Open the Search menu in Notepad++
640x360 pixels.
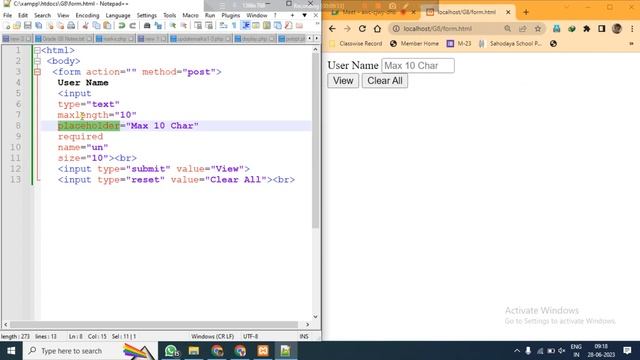click(x=42, y=15)
